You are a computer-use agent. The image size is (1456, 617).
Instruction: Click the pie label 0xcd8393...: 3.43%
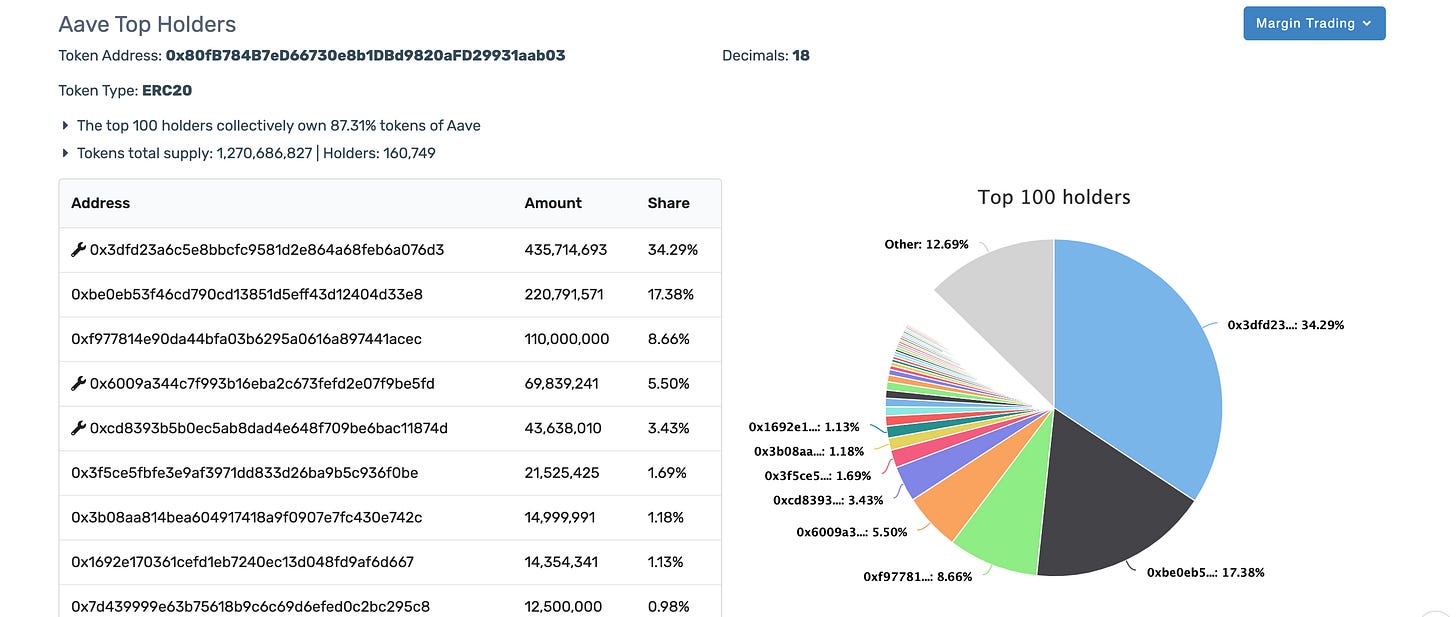[x=829, y=500]
